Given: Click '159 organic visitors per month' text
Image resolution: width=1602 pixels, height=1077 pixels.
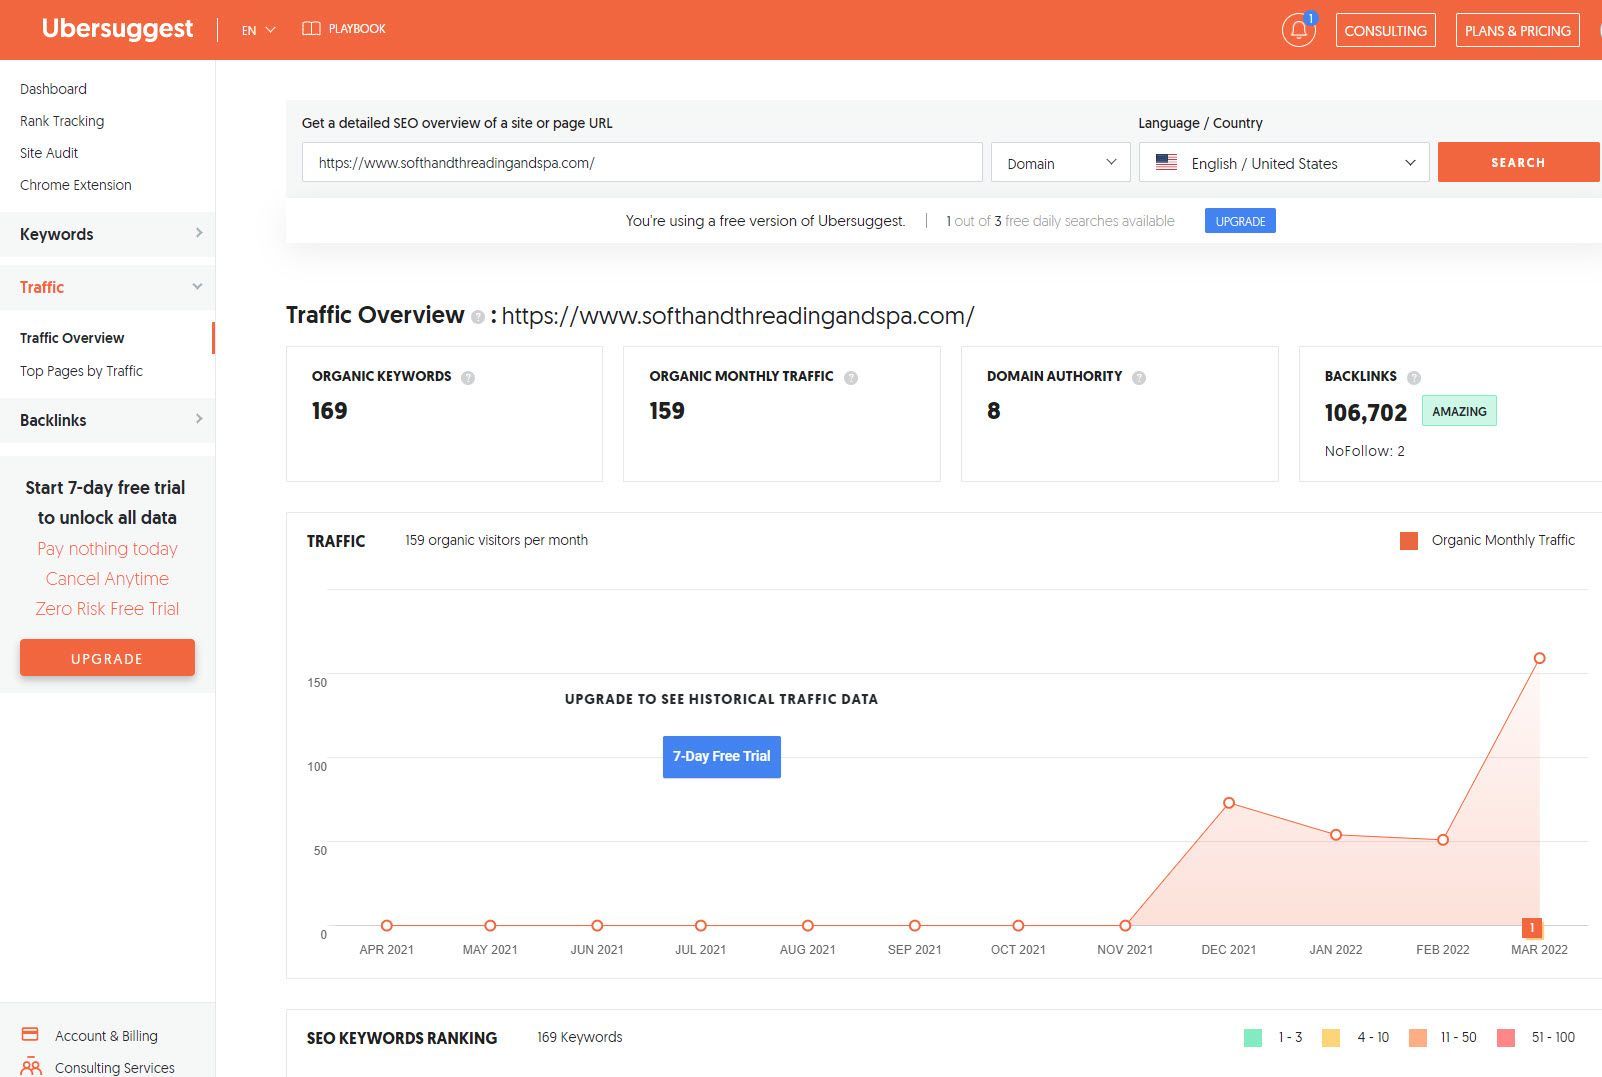Looking at the screenshot, I should point(496,540).
